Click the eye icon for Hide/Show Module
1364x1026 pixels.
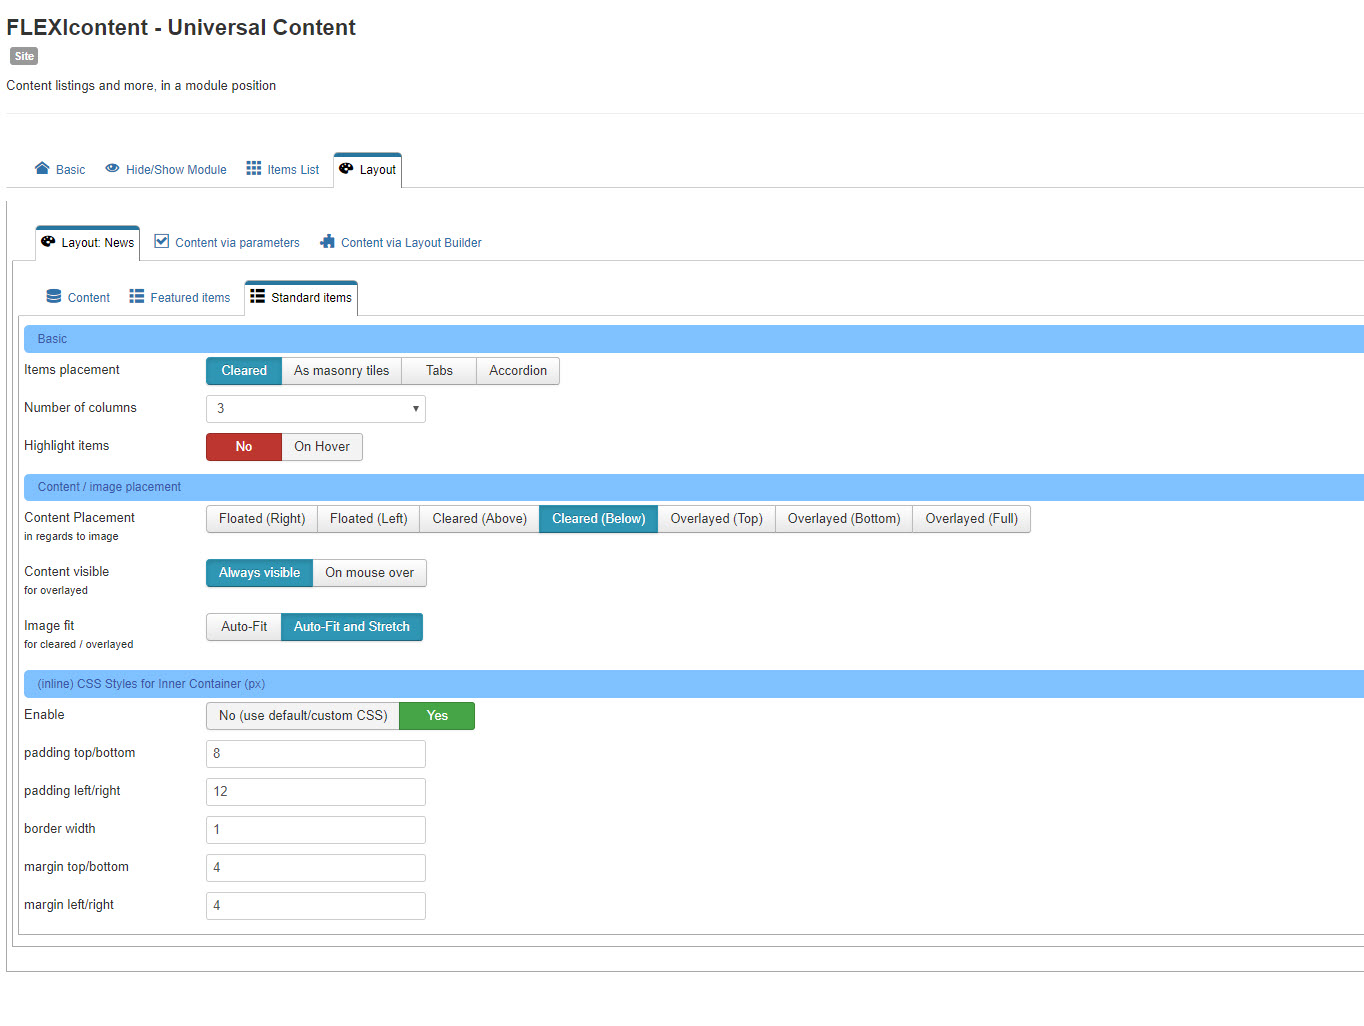(x=112, y=168)
